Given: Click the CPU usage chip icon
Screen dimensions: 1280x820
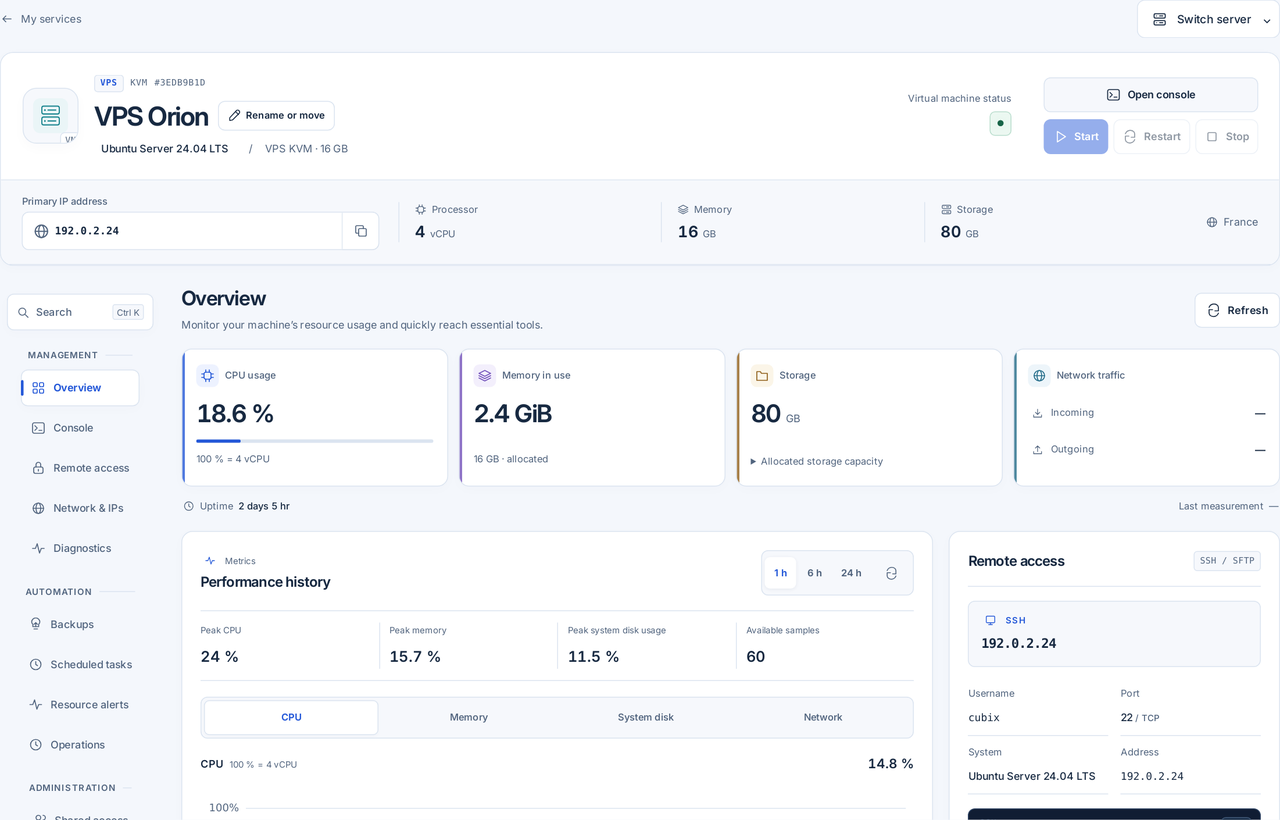Looking at the screenshot, I should tap(208, 376).
